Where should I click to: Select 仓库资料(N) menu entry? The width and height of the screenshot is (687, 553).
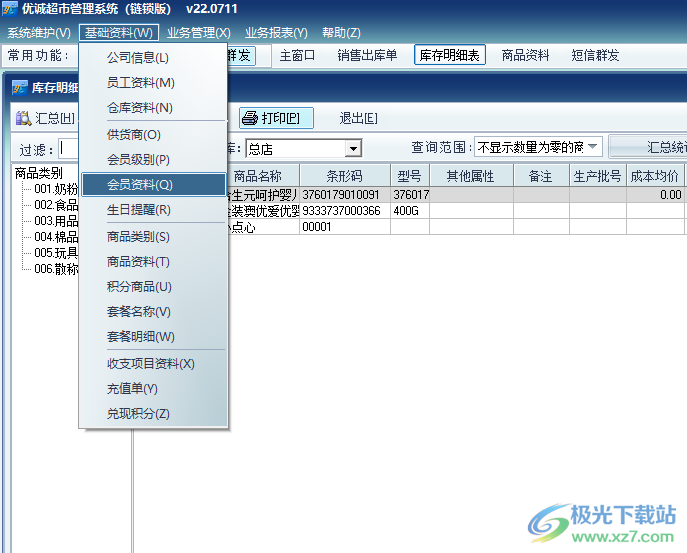click(x=153, y=107)
